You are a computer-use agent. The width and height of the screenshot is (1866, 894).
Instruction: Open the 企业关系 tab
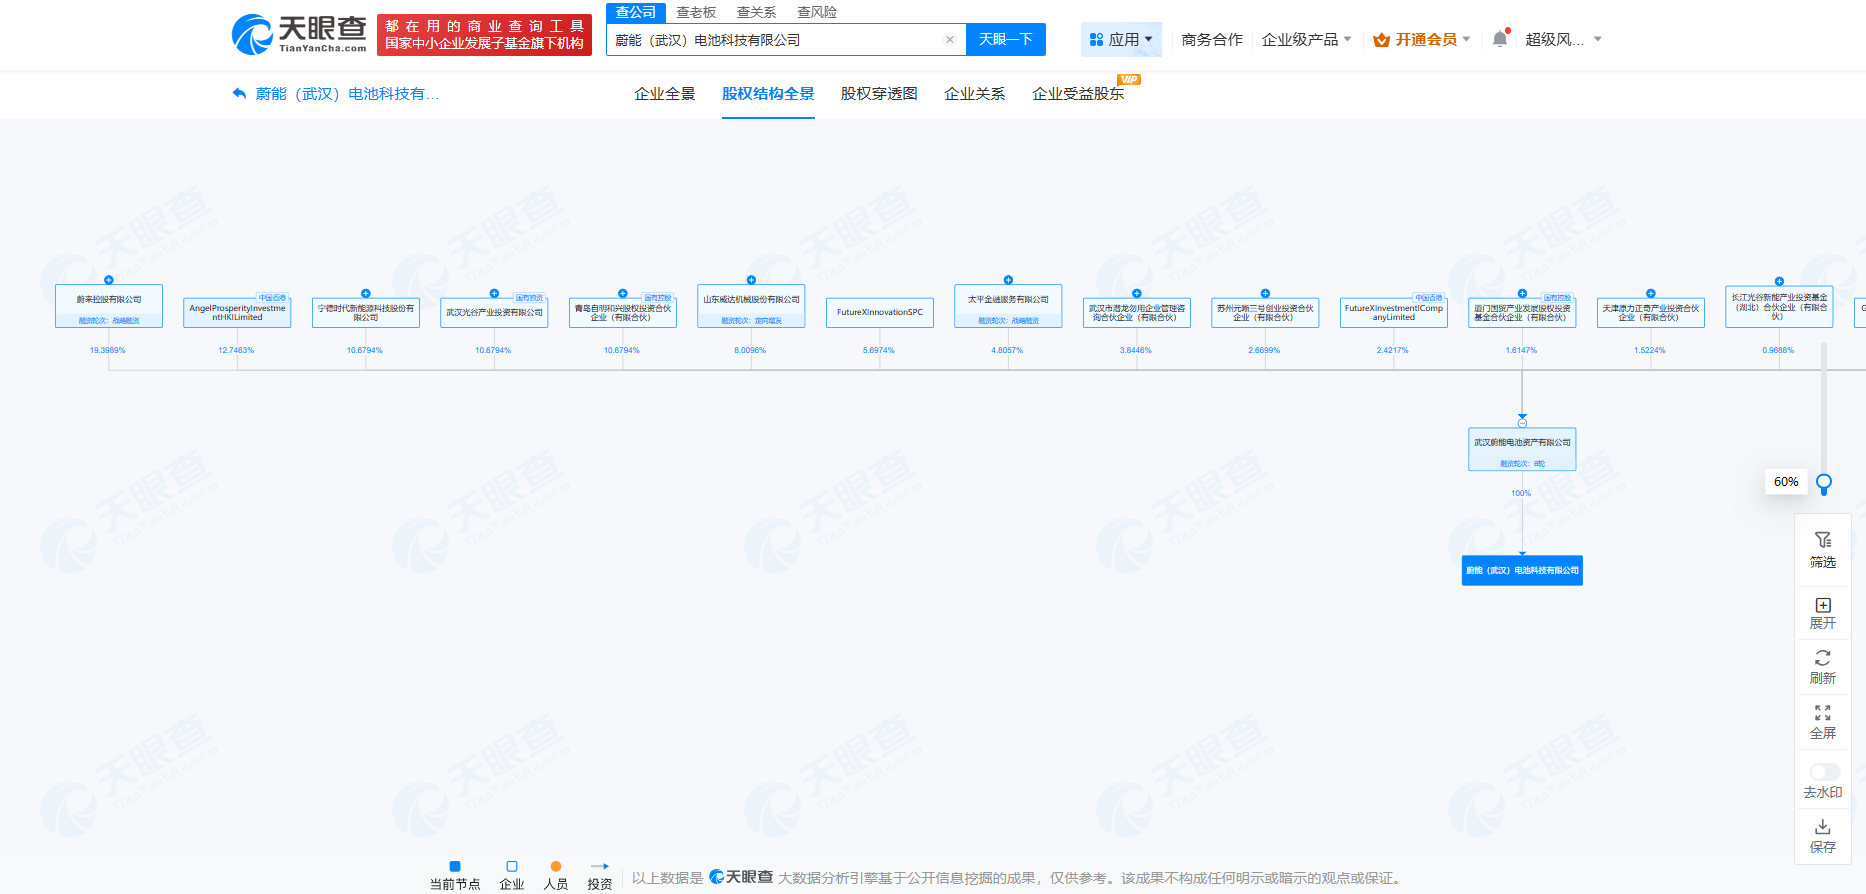click(x=975, y=94)
